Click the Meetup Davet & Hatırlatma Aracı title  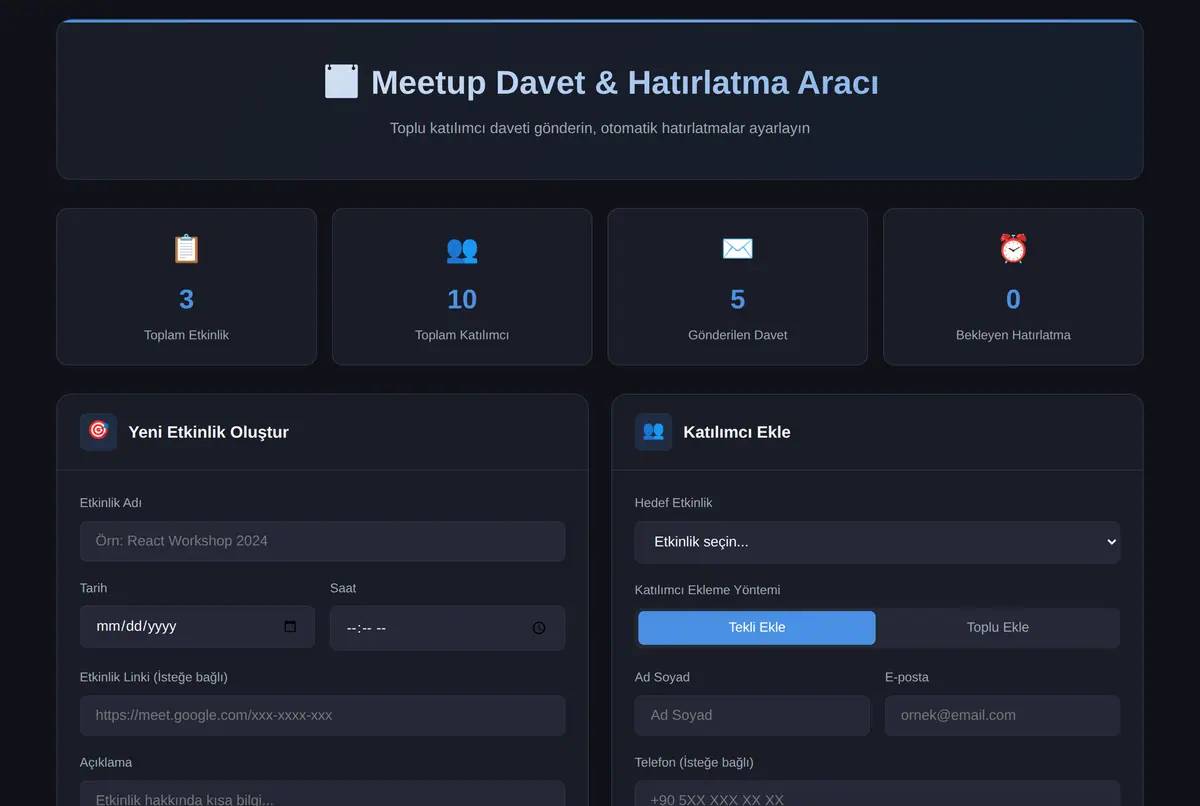(x=625, y=82)
